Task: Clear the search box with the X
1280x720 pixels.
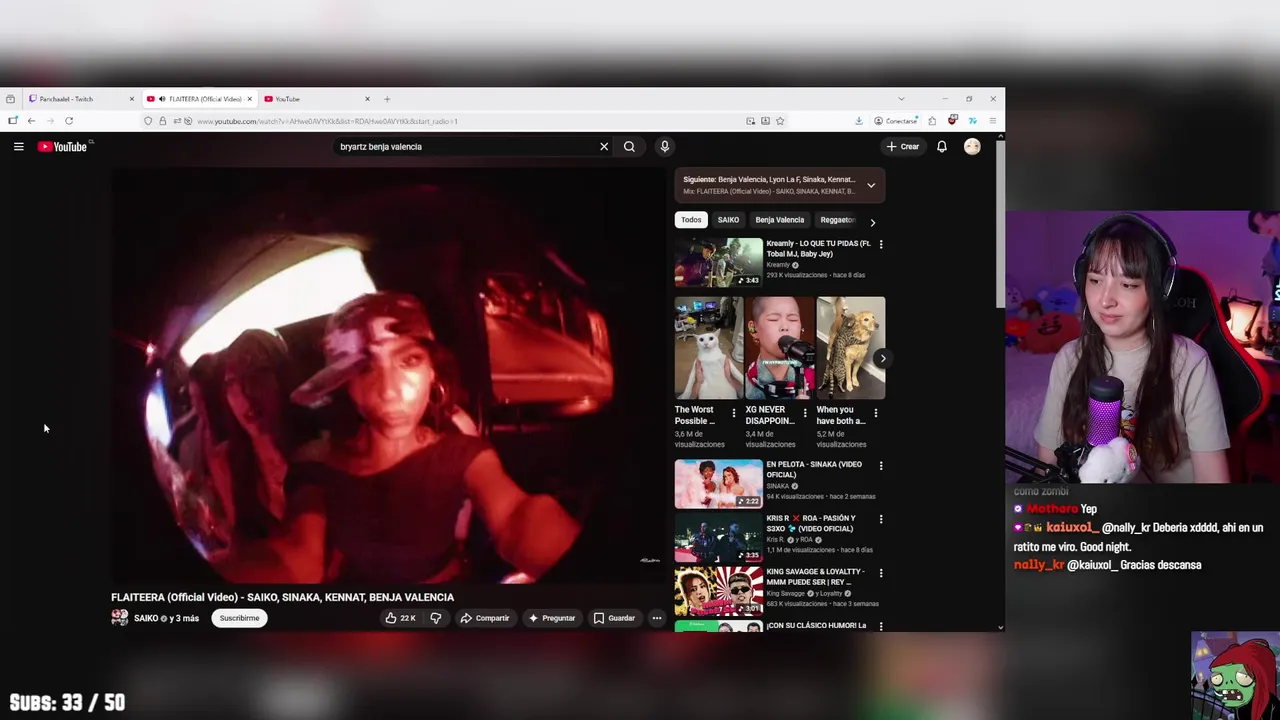Action: pyautogui.click(x=604, y=147)
